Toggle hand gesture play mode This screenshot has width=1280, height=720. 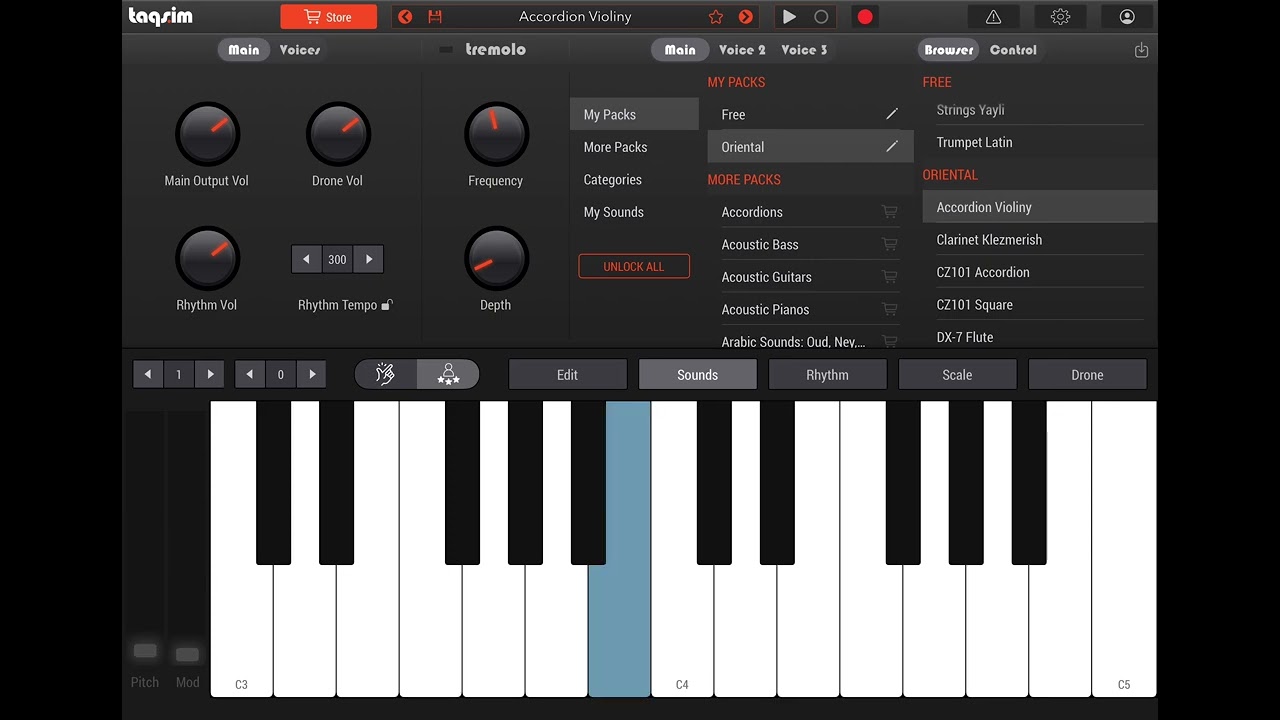386,375
